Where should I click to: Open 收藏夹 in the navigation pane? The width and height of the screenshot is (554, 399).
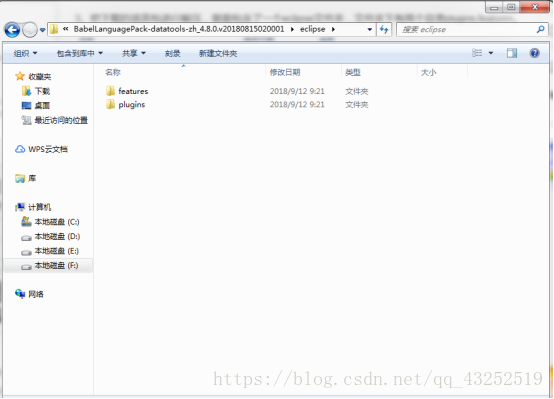pyautogui.click(x=40, y=77)
